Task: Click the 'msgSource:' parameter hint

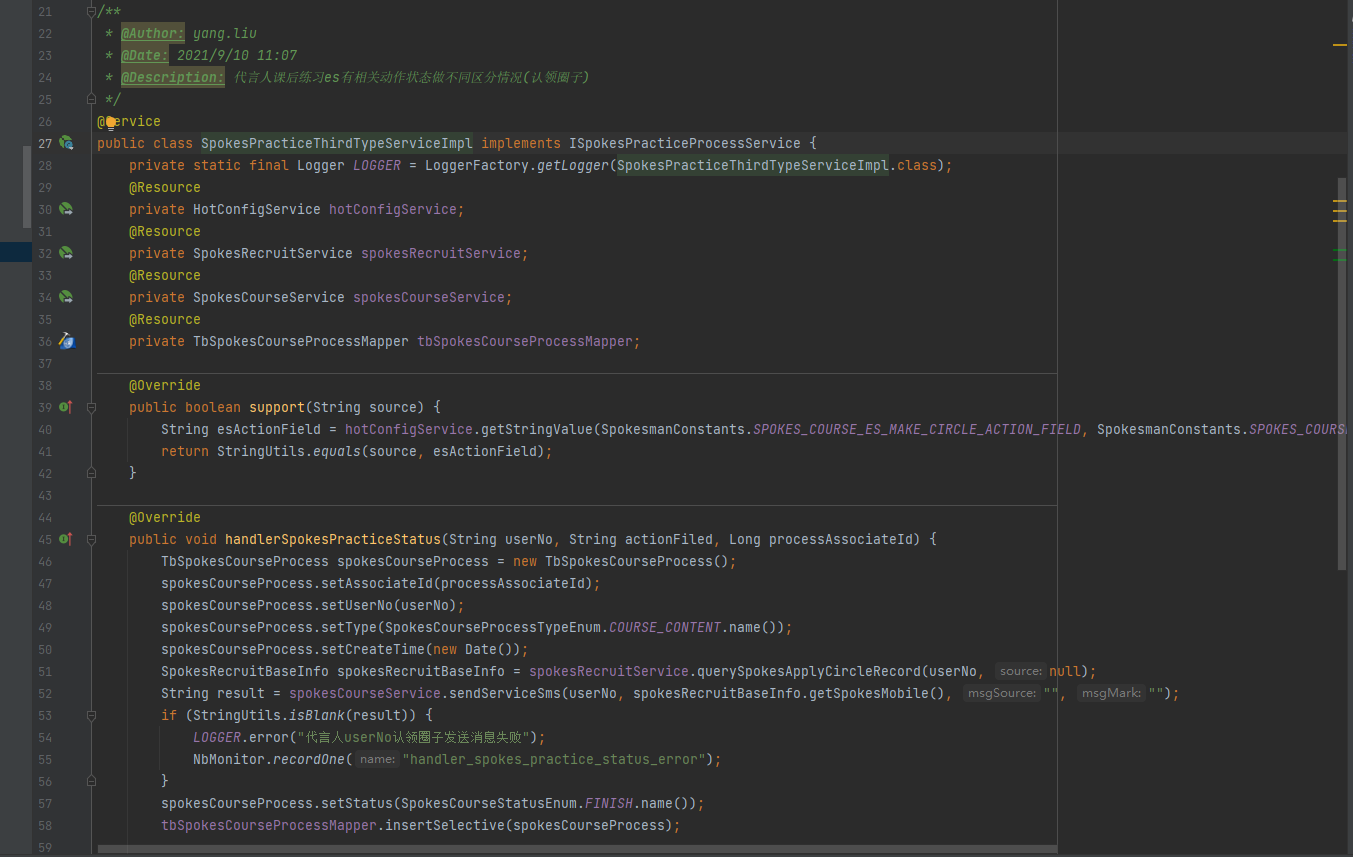Action: [1001, 693]
